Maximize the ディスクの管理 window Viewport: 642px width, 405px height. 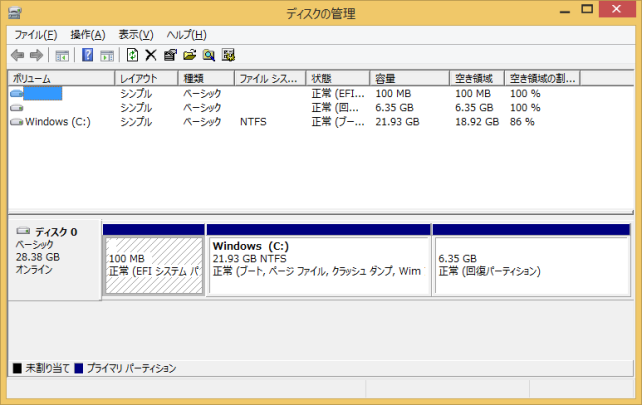[587, 9]
